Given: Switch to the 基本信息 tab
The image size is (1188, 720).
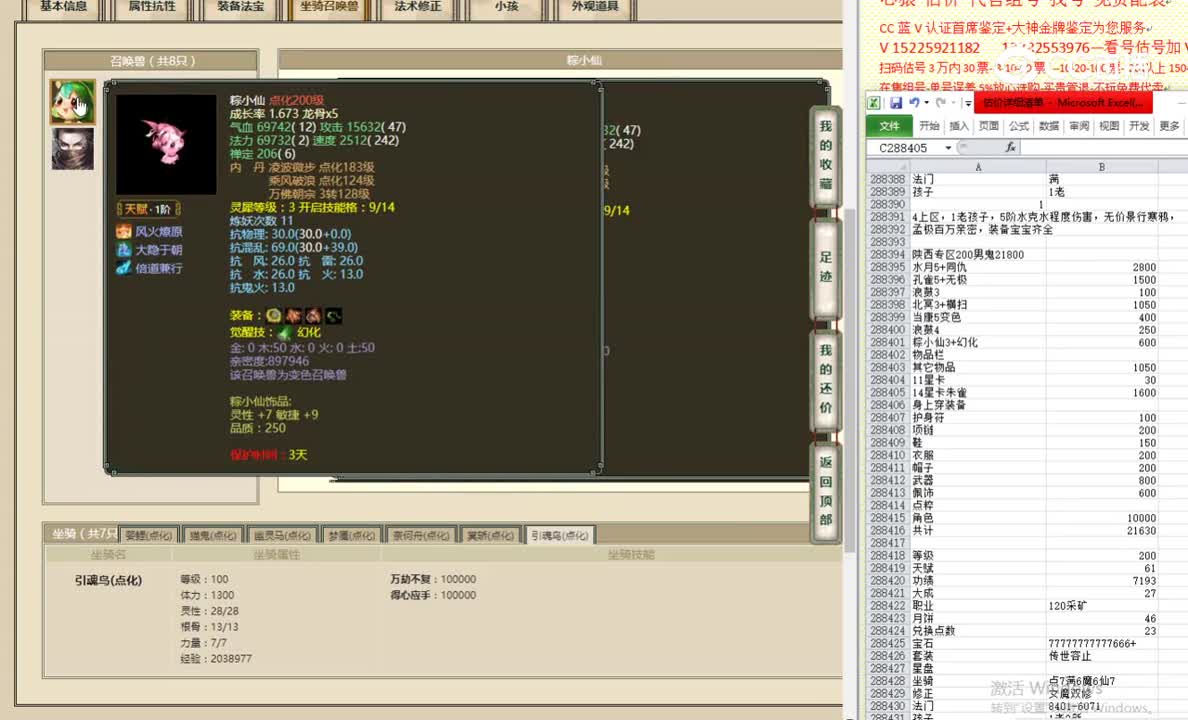Looking at the screenshot, I should [x=62, y=8].
